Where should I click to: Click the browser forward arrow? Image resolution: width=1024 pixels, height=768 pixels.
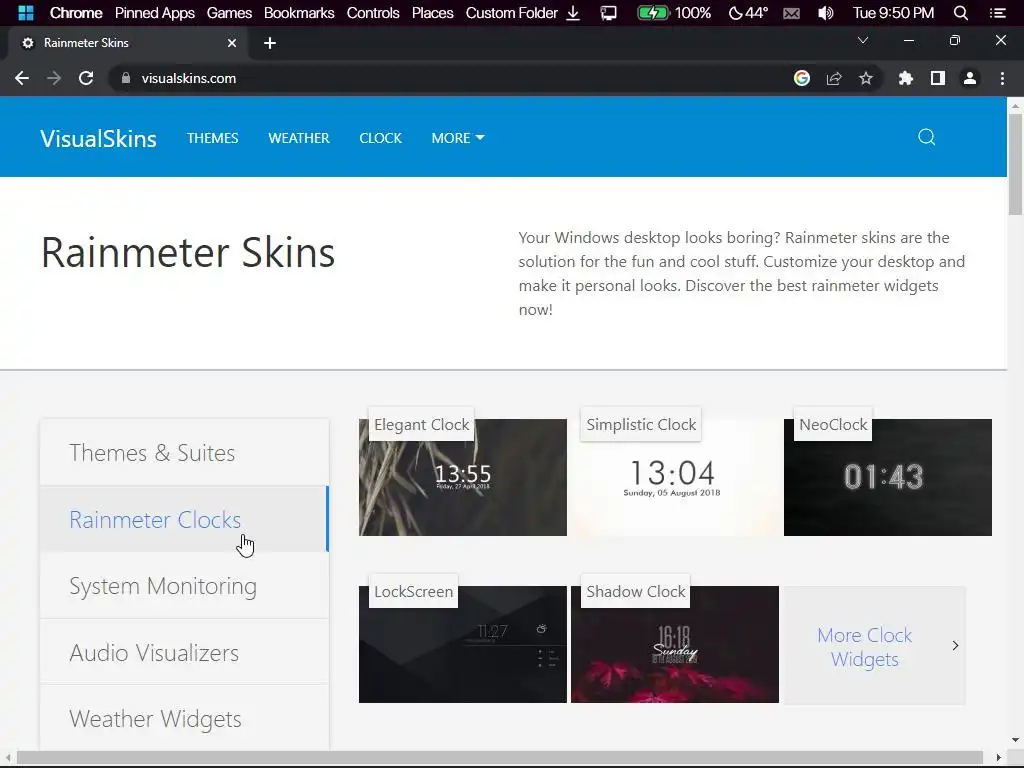(54, 78)
